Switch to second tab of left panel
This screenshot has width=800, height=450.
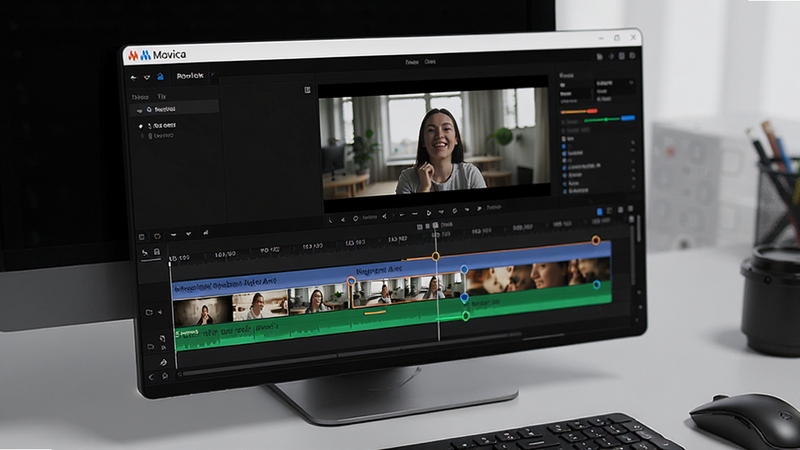(161, 96)
